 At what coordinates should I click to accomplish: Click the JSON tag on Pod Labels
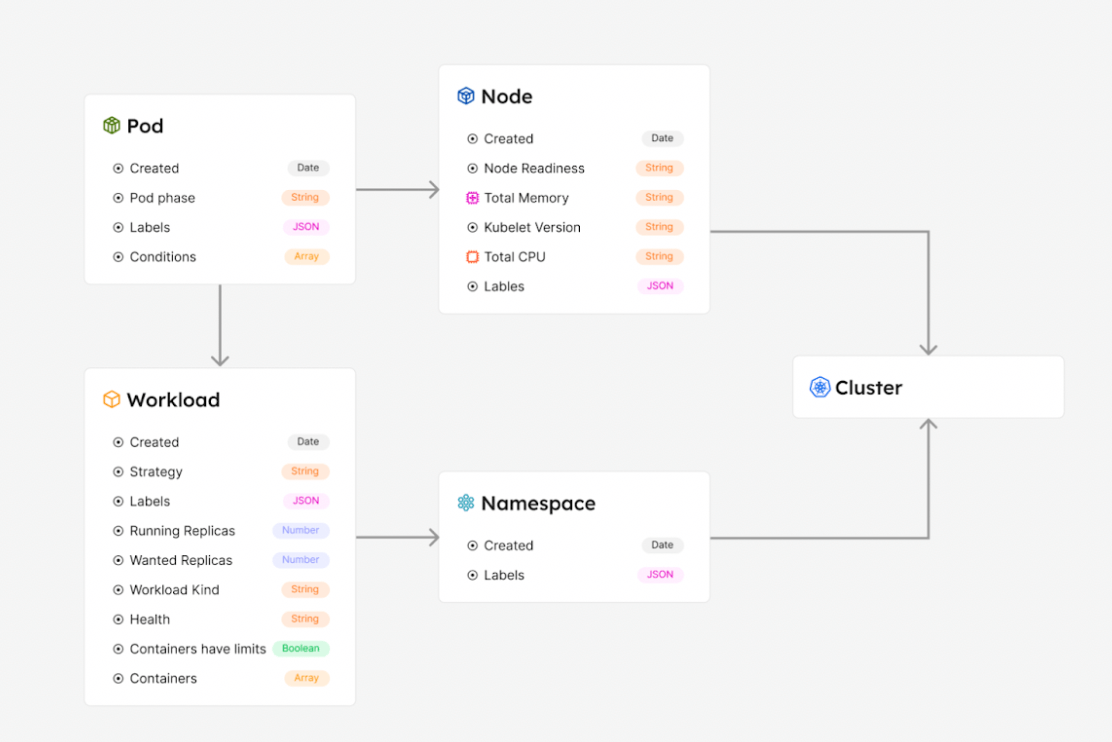(306, 227)
